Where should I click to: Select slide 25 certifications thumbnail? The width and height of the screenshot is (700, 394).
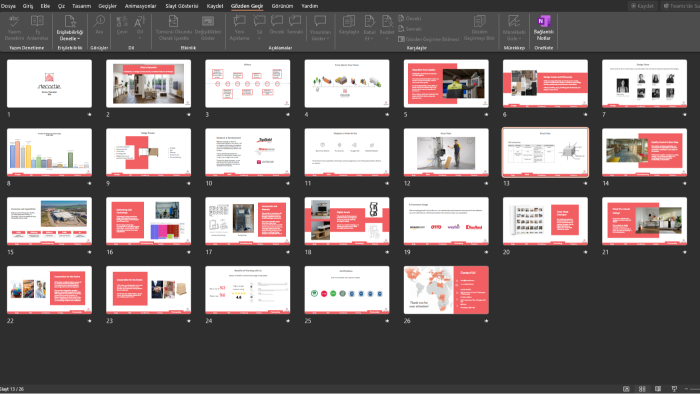[x=347, y=290]
